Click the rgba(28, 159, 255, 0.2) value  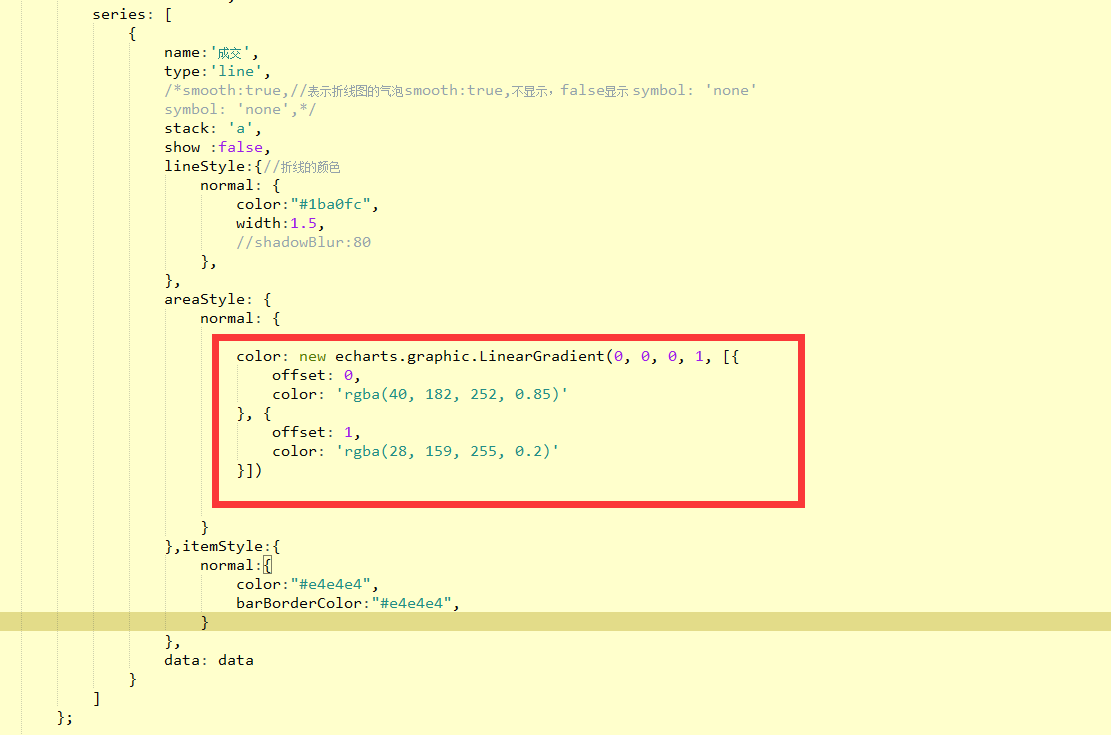point(447,451)
